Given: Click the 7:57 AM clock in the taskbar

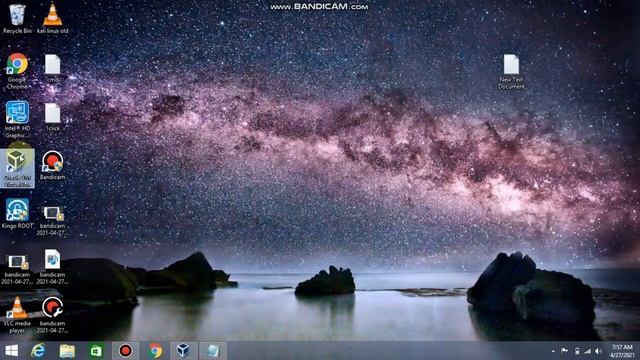Looking at the screenshot, I should tap(622, 351).
